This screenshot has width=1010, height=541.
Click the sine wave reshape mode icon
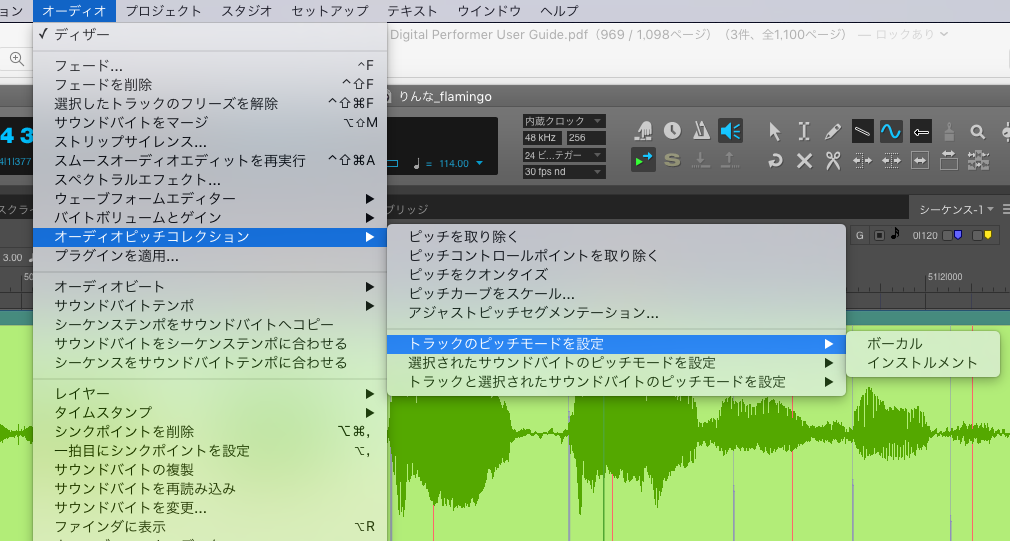pos(891,131)
